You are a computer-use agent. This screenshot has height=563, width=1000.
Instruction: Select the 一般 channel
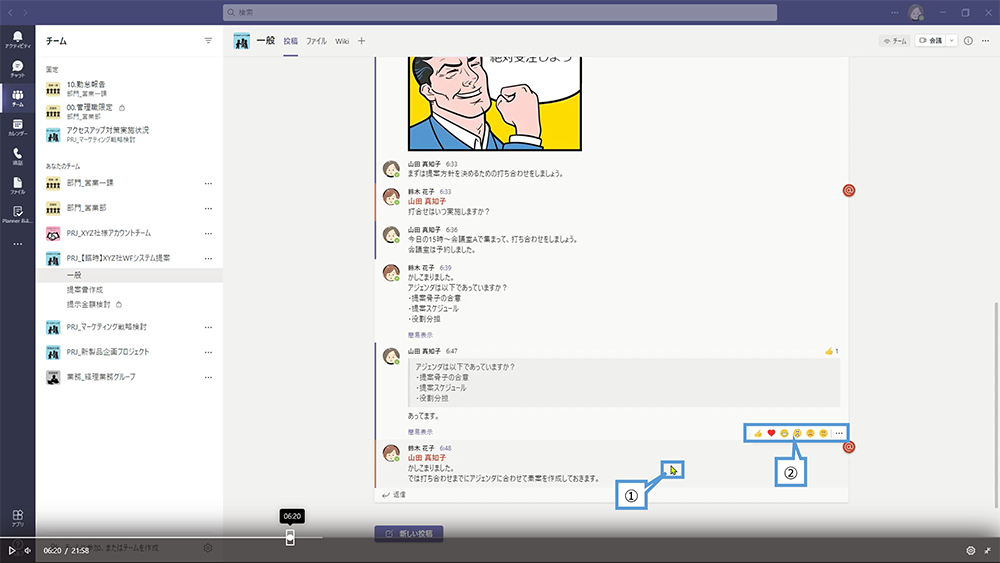click(130, 275)
